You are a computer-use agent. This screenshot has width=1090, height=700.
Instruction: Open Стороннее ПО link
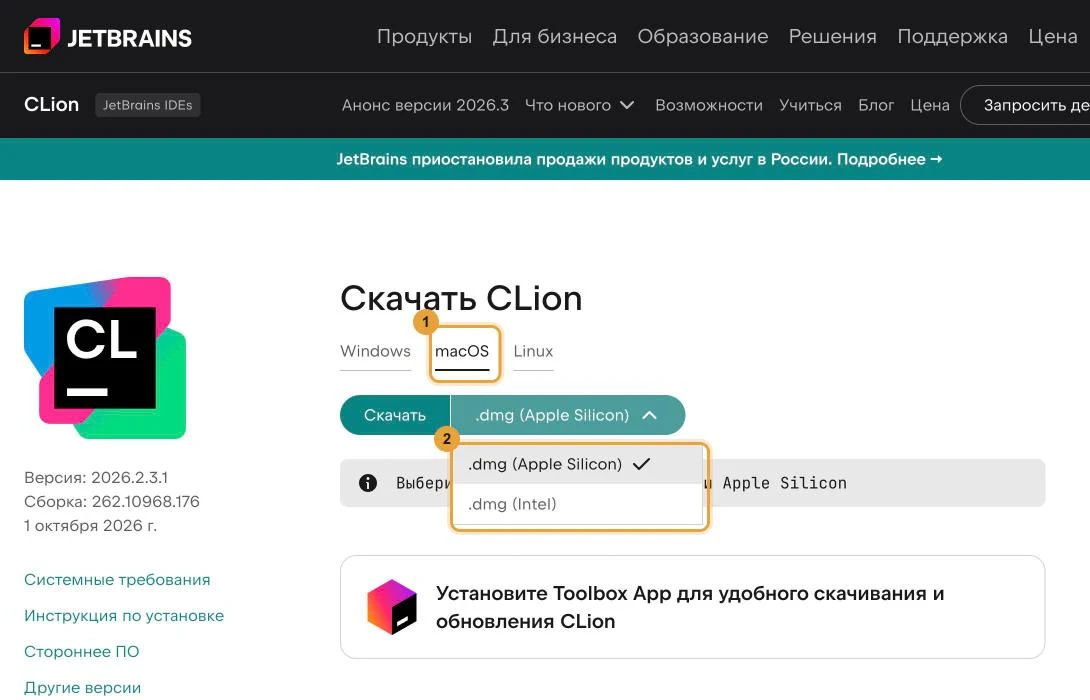point(81,652)
